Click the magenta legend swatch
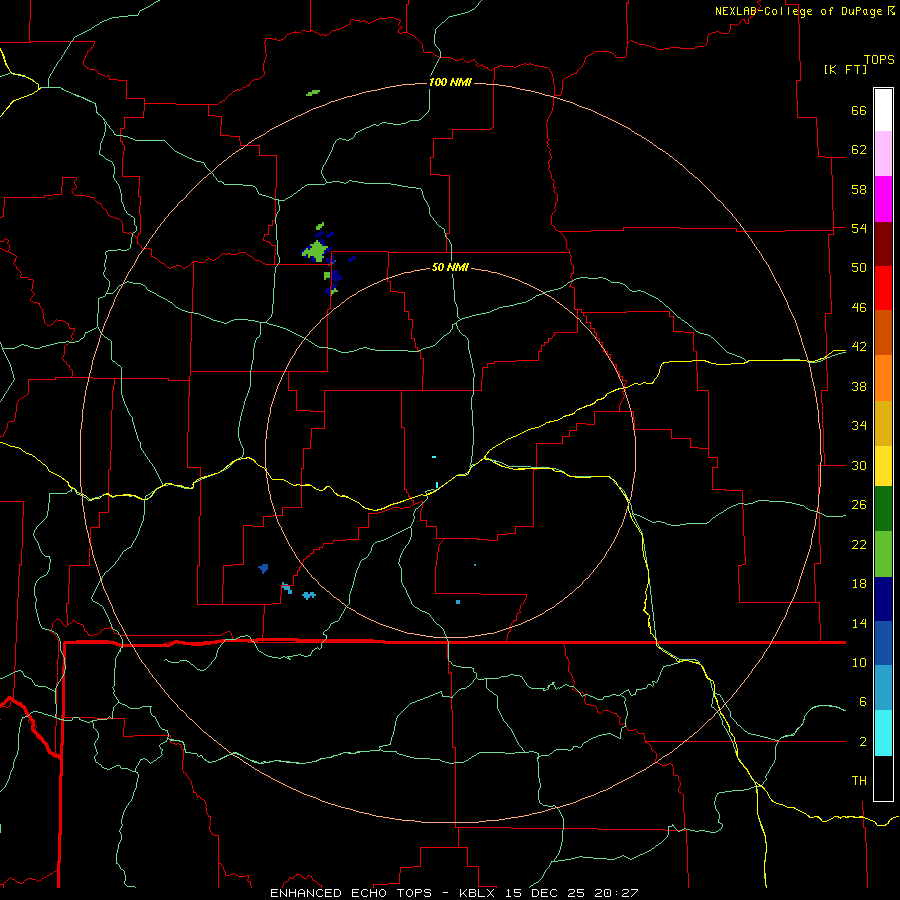 point(883,199)
